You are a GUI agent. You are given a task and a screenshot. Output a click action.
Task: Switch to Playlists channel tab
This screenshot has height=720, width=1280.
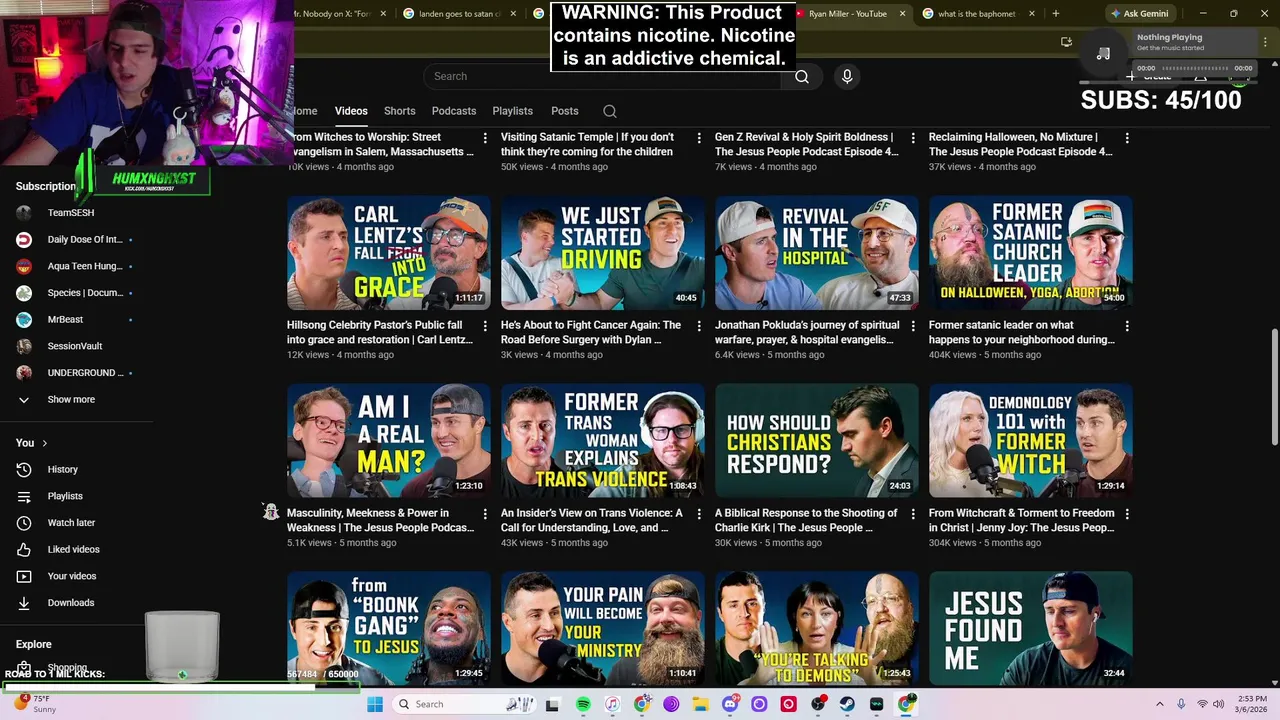point(512,111)
